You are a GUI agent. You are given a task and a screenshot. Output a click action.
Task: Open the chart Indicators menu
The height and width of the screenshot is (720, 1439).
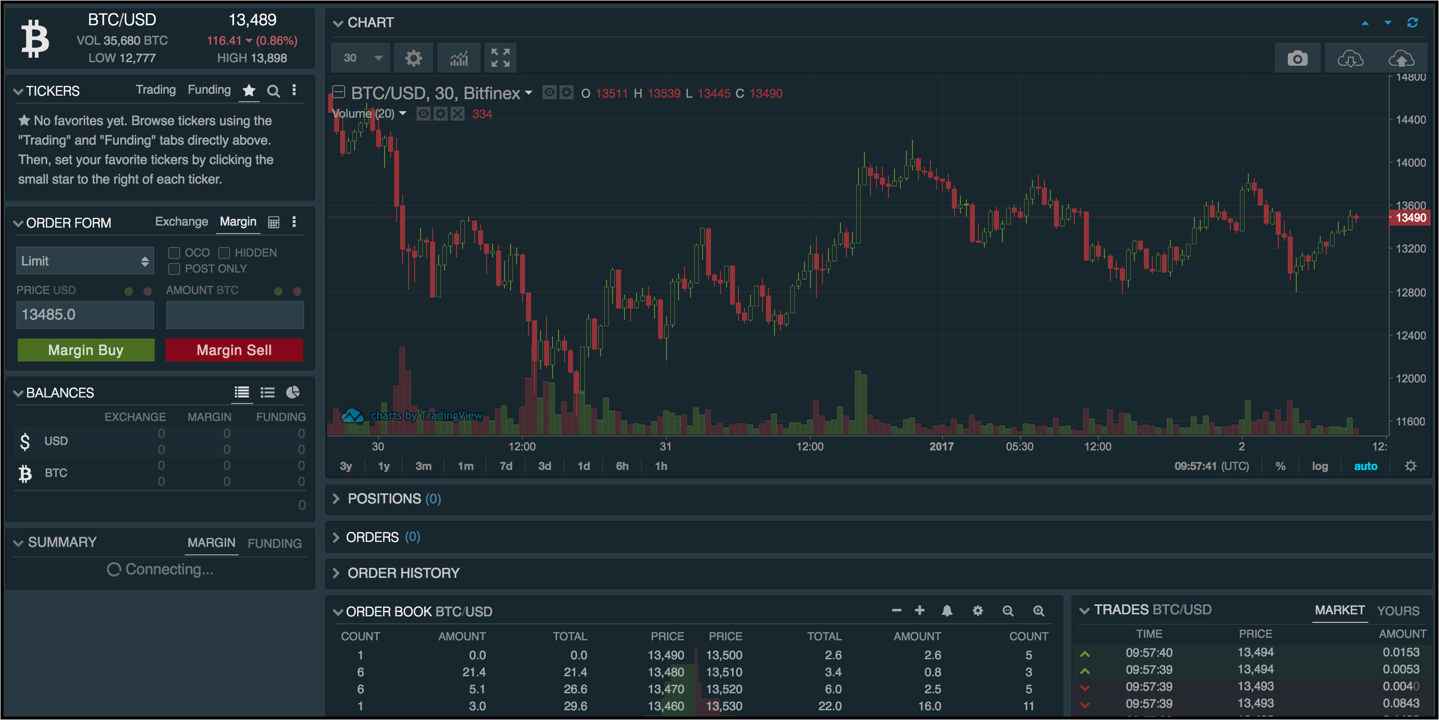(458, 58)
